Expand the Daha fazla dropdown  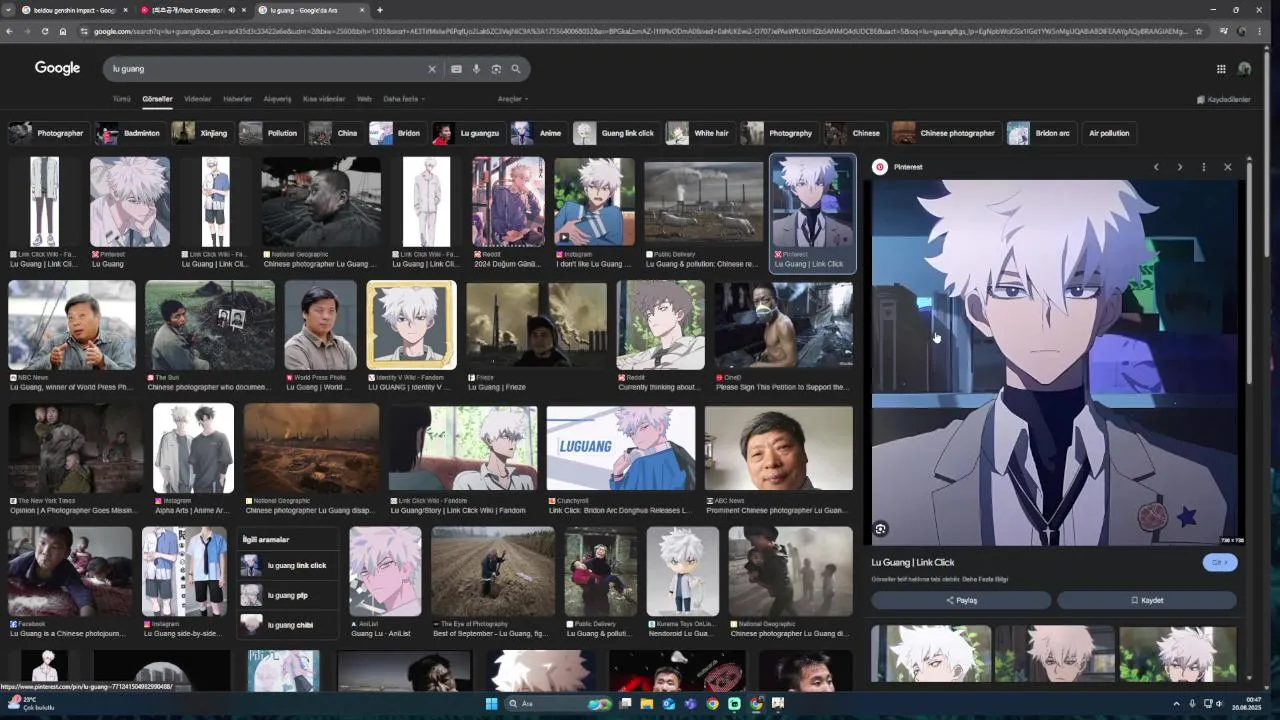pyautogui.click(x=404, y=99)
